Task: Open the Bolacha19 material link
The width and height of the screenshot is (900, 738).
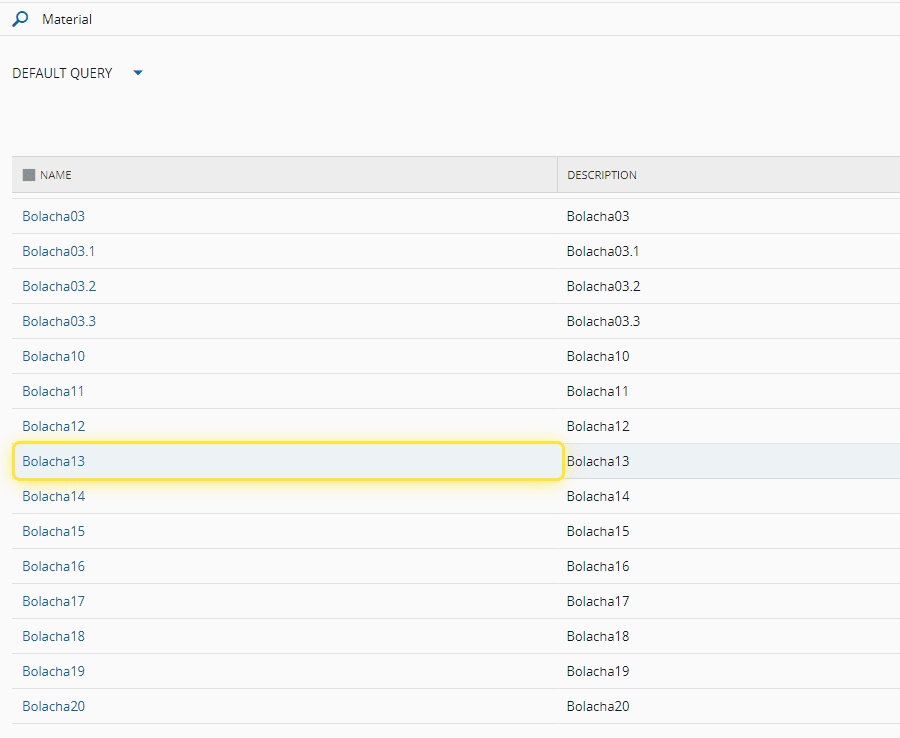Action: (x=53, y=671)
